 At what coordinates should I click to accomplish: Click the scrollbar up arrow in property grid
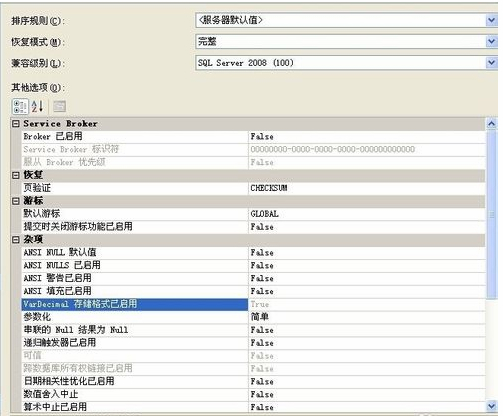click(492, 124)
